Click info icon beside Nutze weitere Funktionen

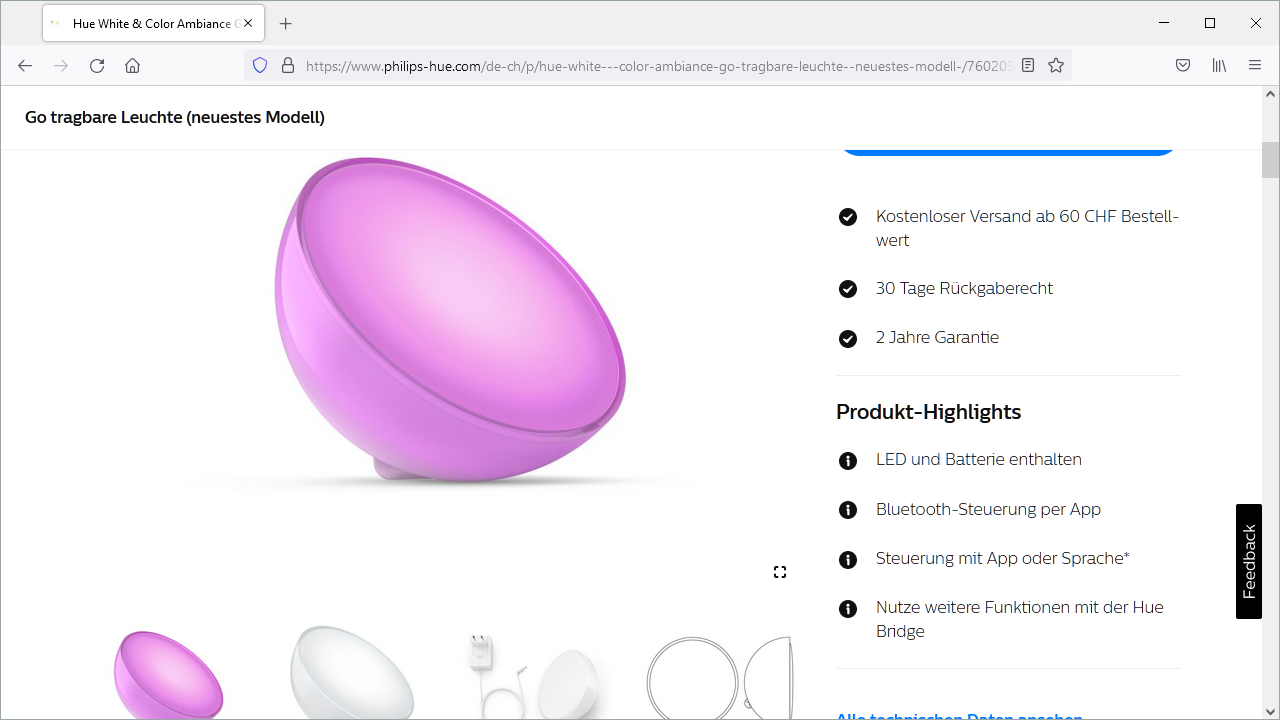tap(848, 609)
